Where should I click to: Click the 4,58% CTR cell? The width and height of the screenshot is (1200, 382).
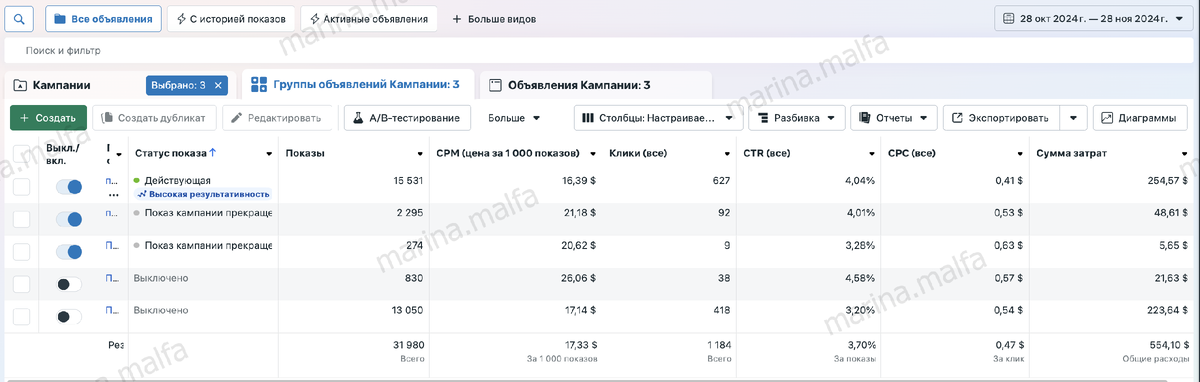[860, 278]
